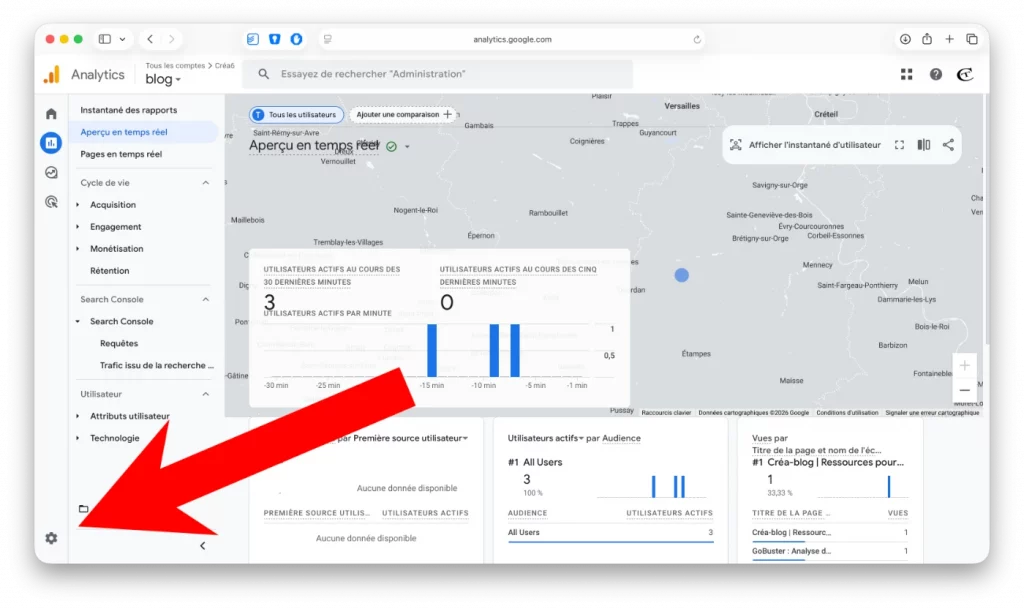Expand the Acquisition section
1024x609 pixels.
click(x=112, y=205)
